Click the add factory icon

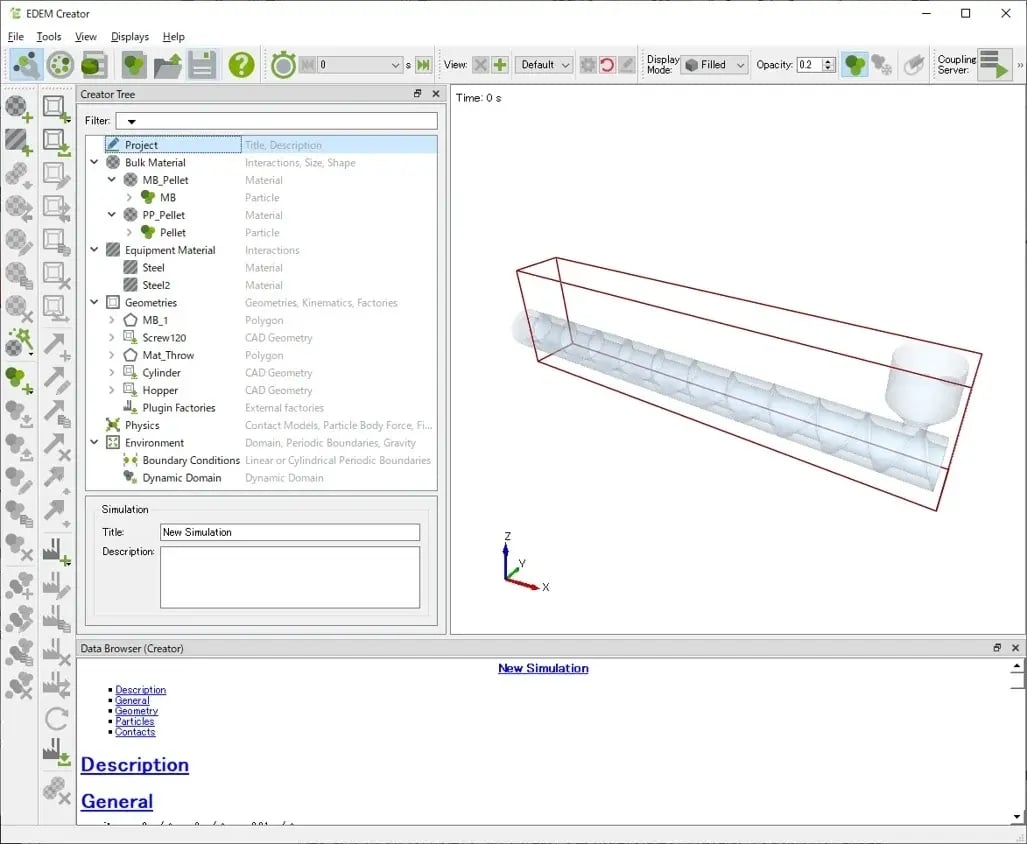click(56, 551)
